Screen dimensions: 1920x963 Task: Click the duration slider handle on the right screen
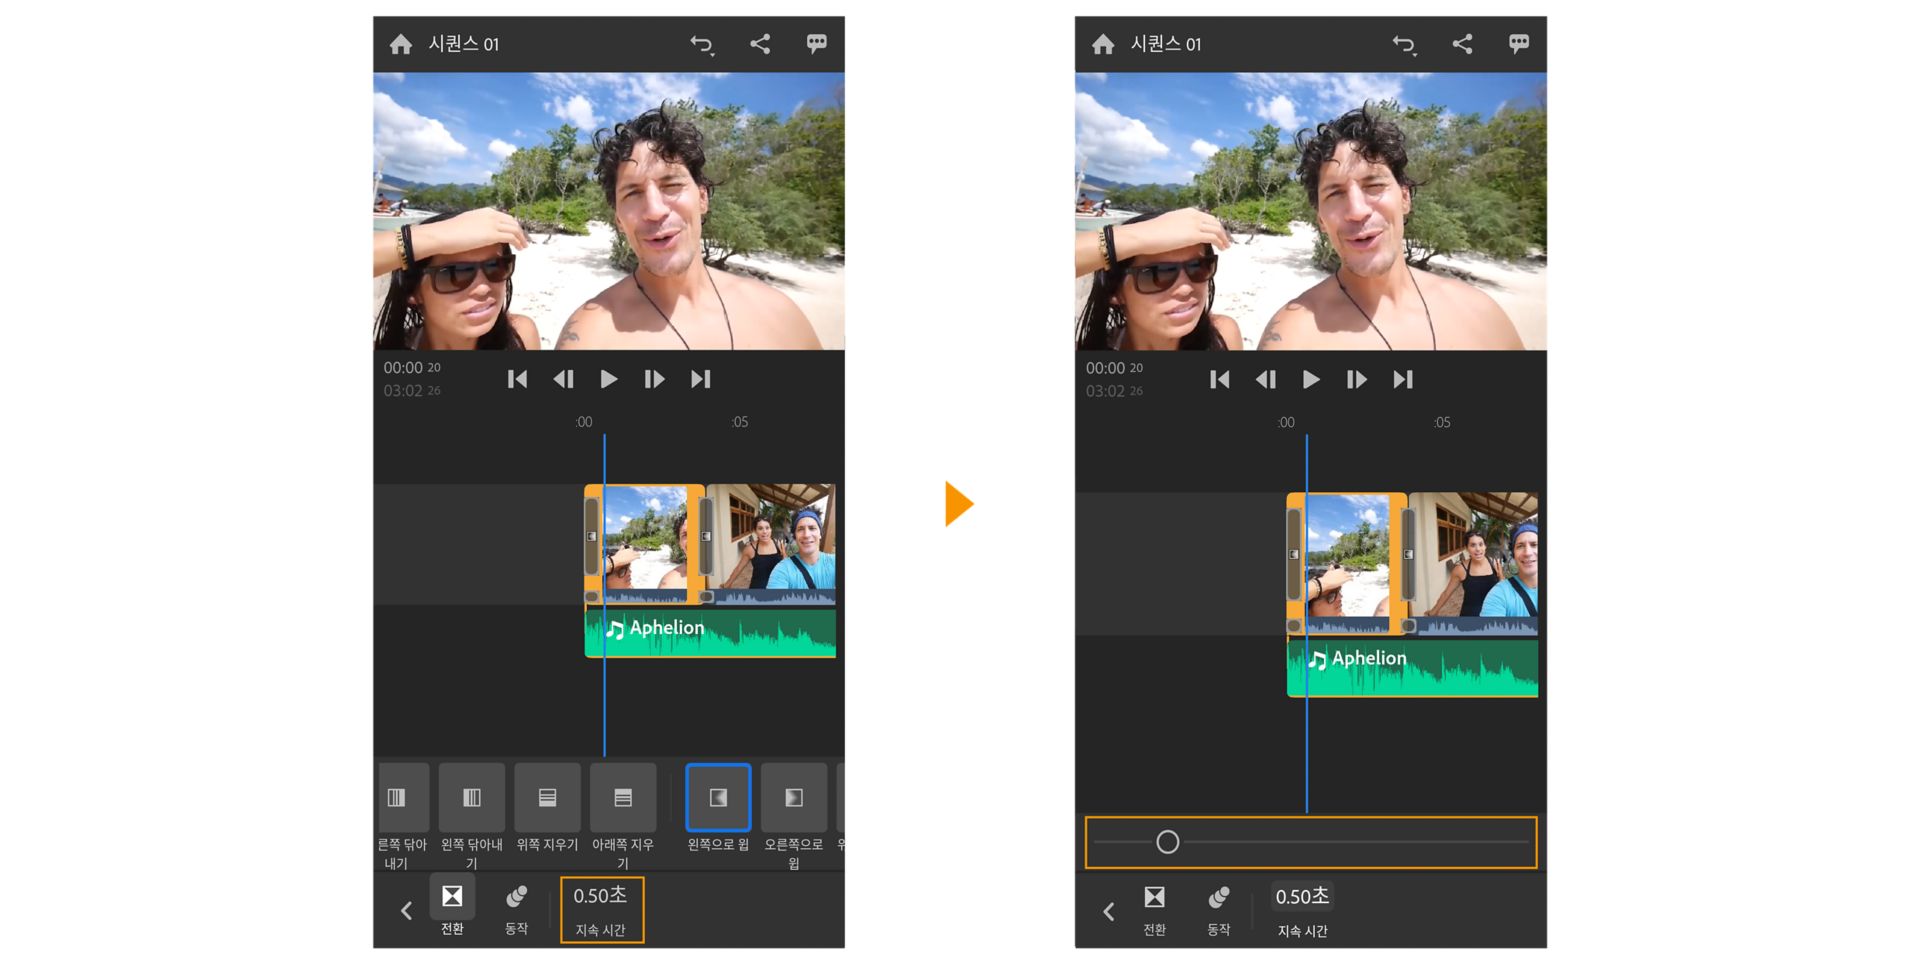[x=1168, y=842]
